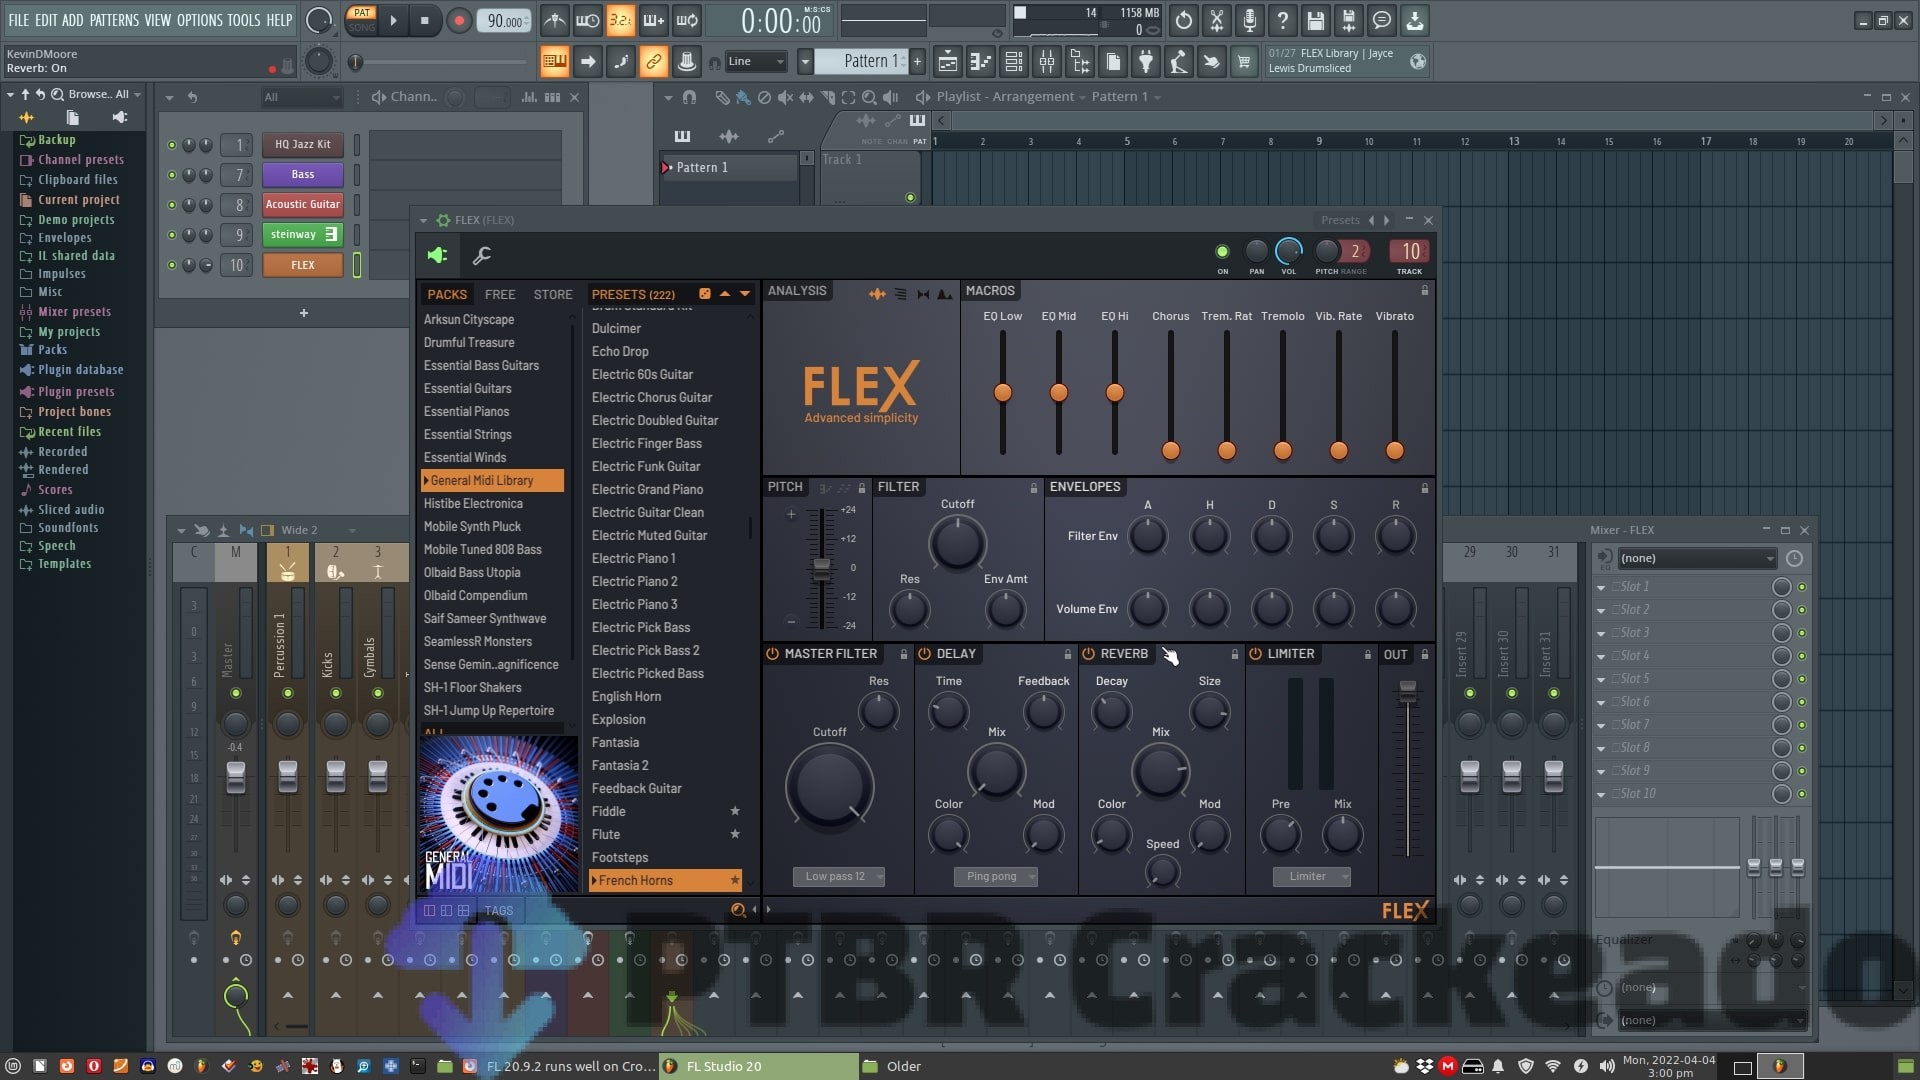Select the Essential Pianos pack

[x=466, y=412]
